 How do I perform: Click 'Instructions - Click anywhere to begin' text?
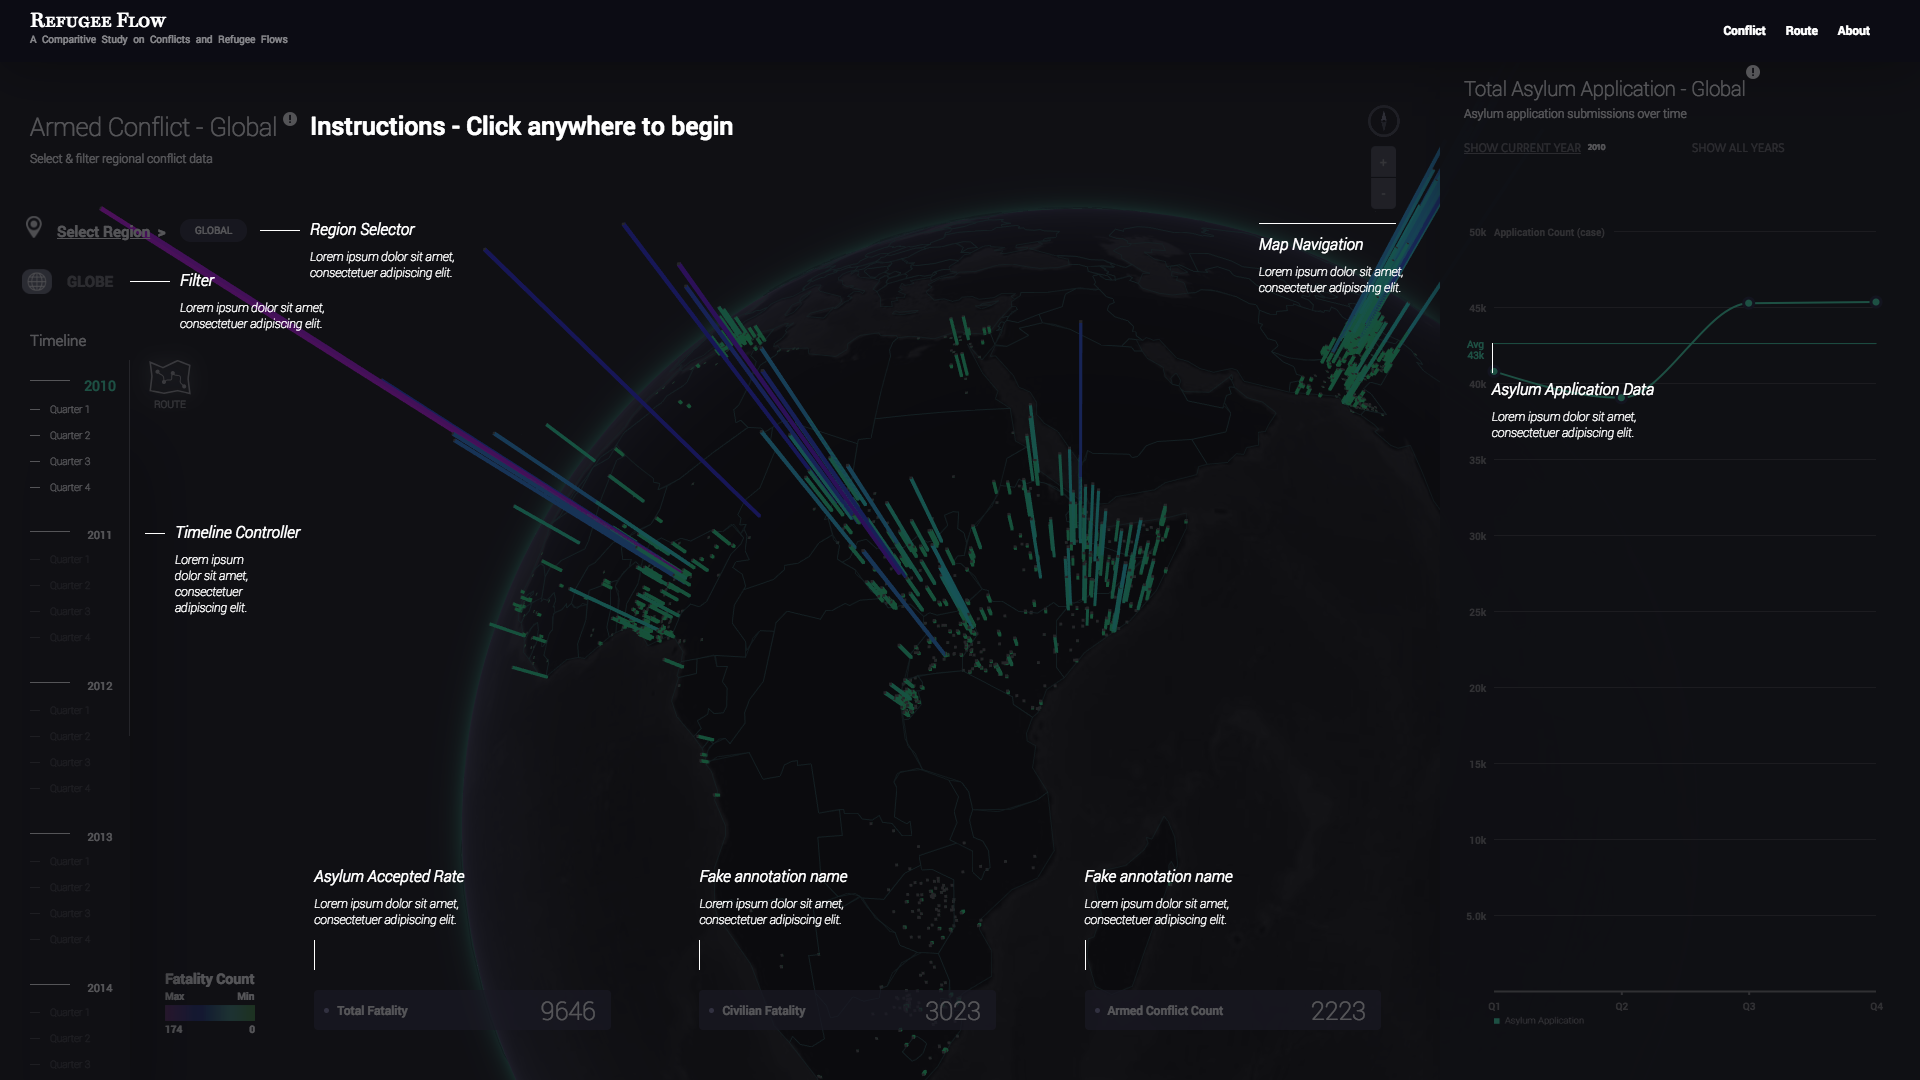pyautogui.click(x=521, y=127)
